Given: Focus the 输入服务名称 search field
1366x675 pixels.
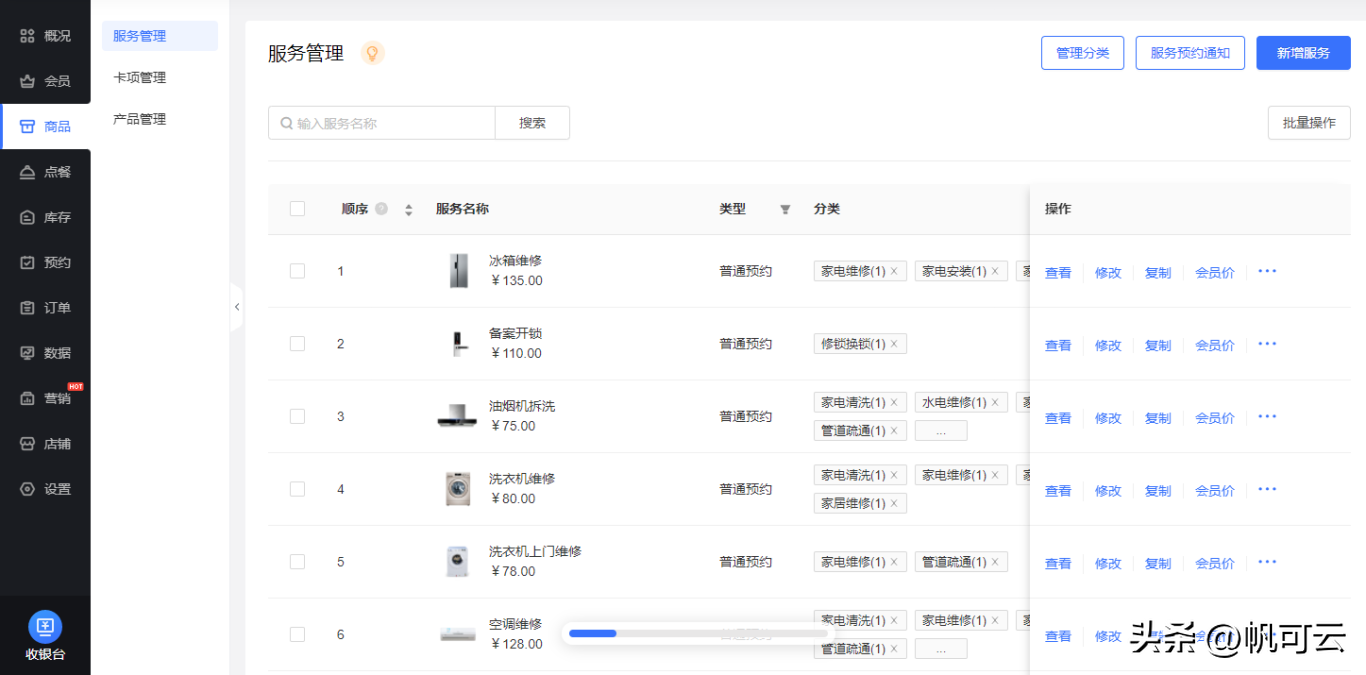Looking at the screenshot, I should click(382, 123).
